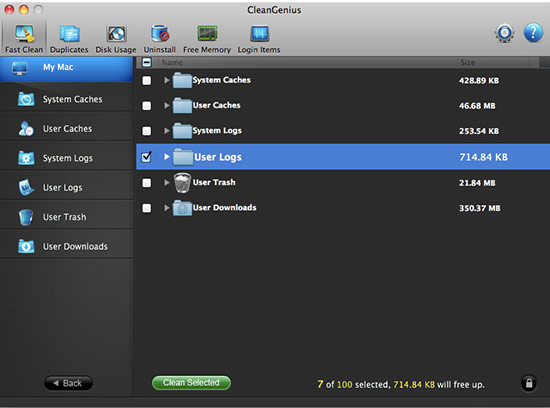The width and height of the screenshot is (550, 408).
Task: Expand the User Caches row
Action: [167, 106]
